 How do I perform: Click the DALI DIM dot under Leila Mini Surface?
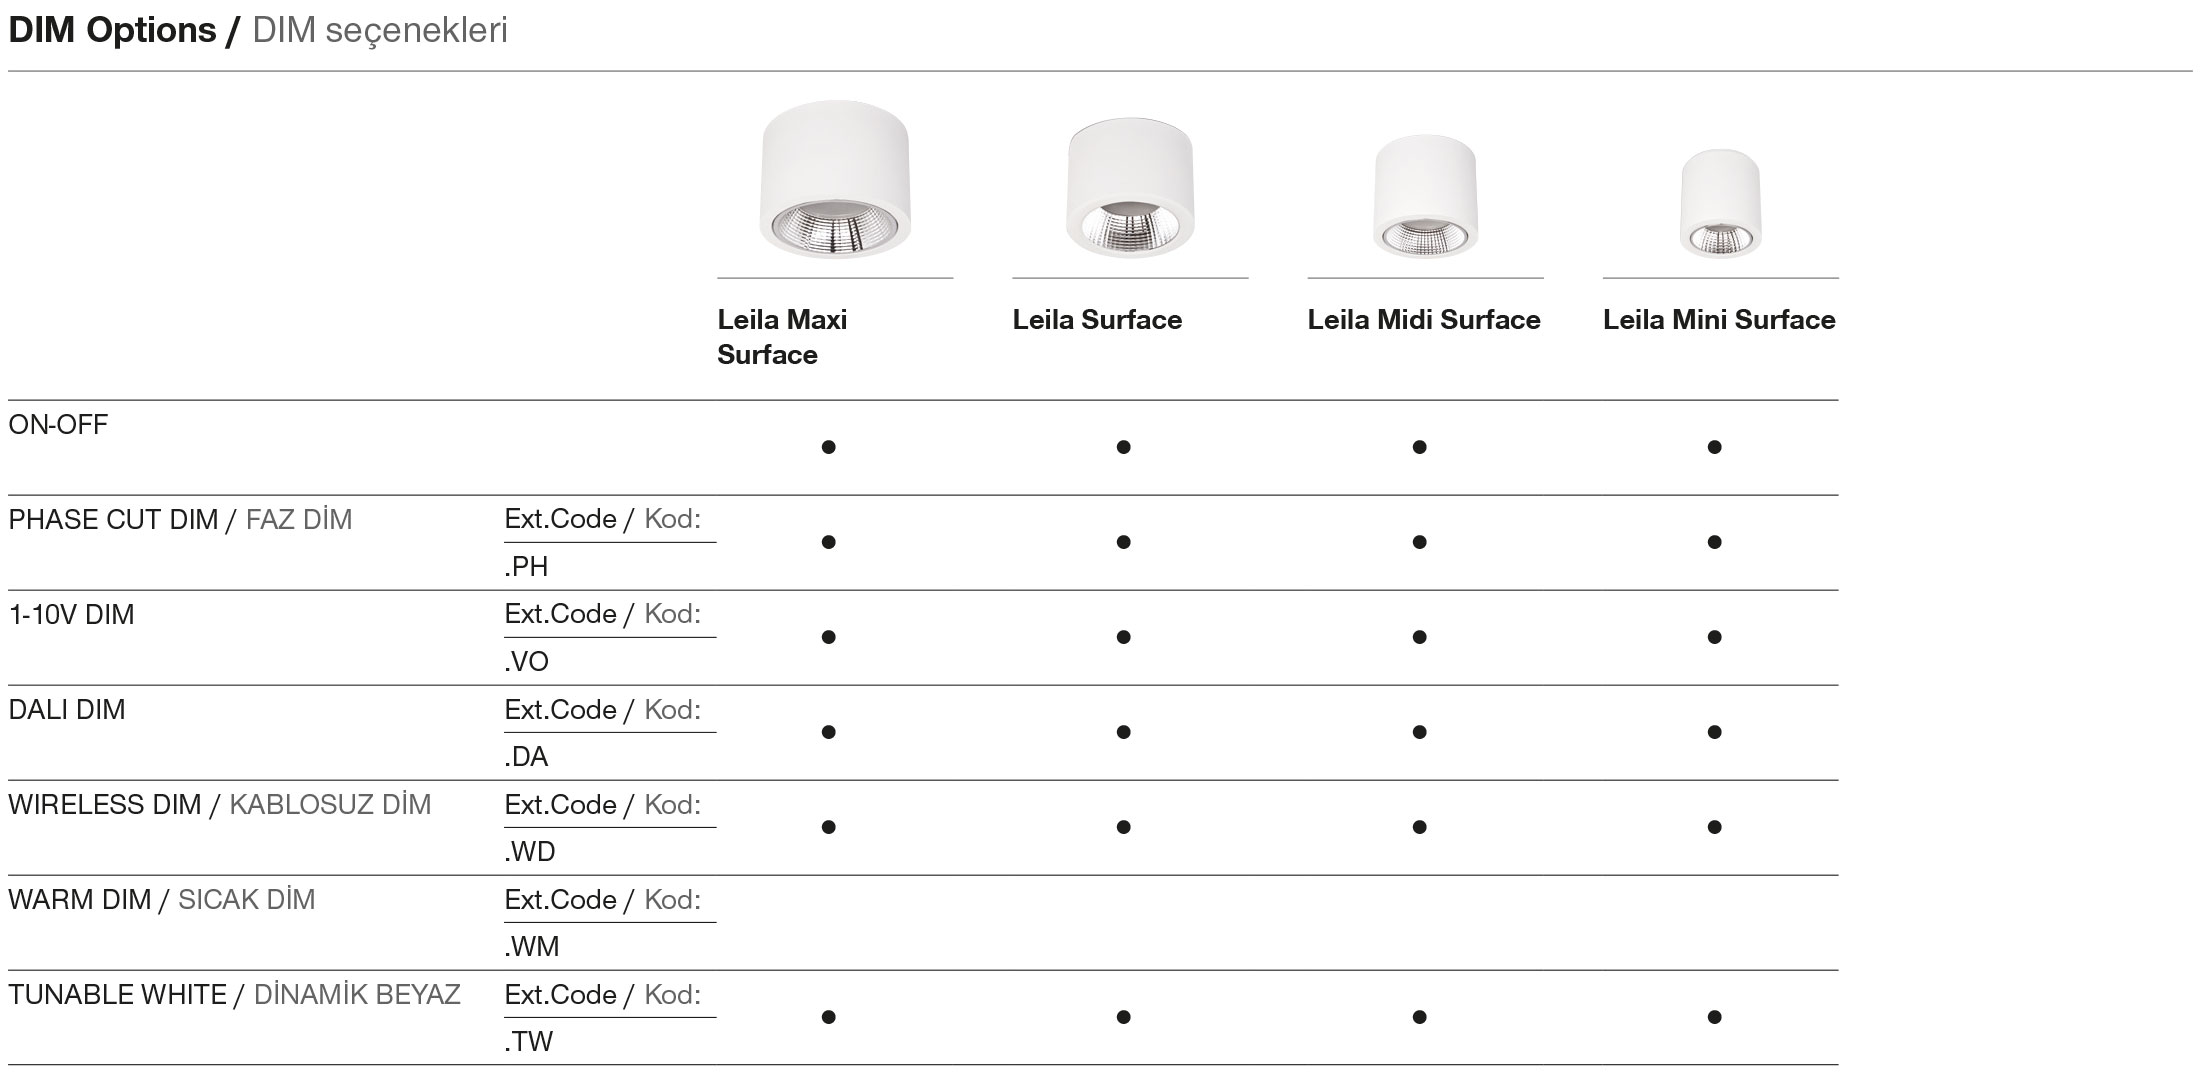tap(1714, 732)
